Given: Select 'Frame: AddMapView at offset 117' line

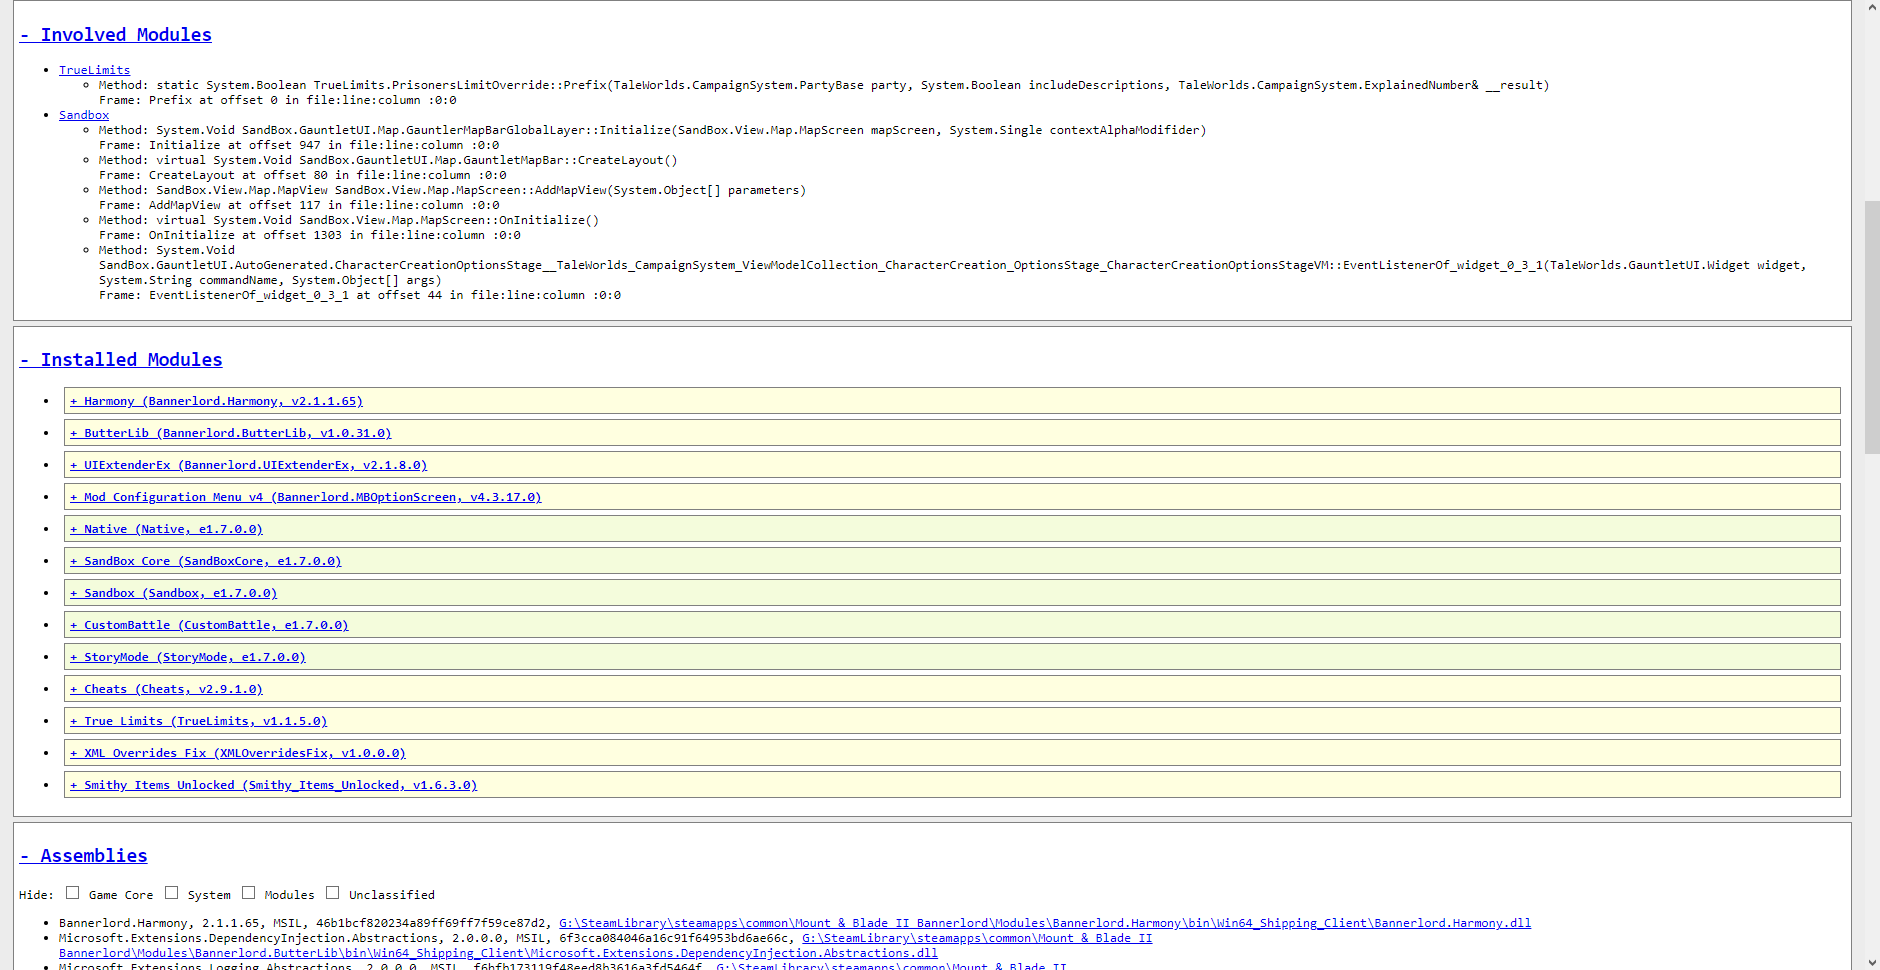Looking at the screenshot, I should tap(299, 205).
